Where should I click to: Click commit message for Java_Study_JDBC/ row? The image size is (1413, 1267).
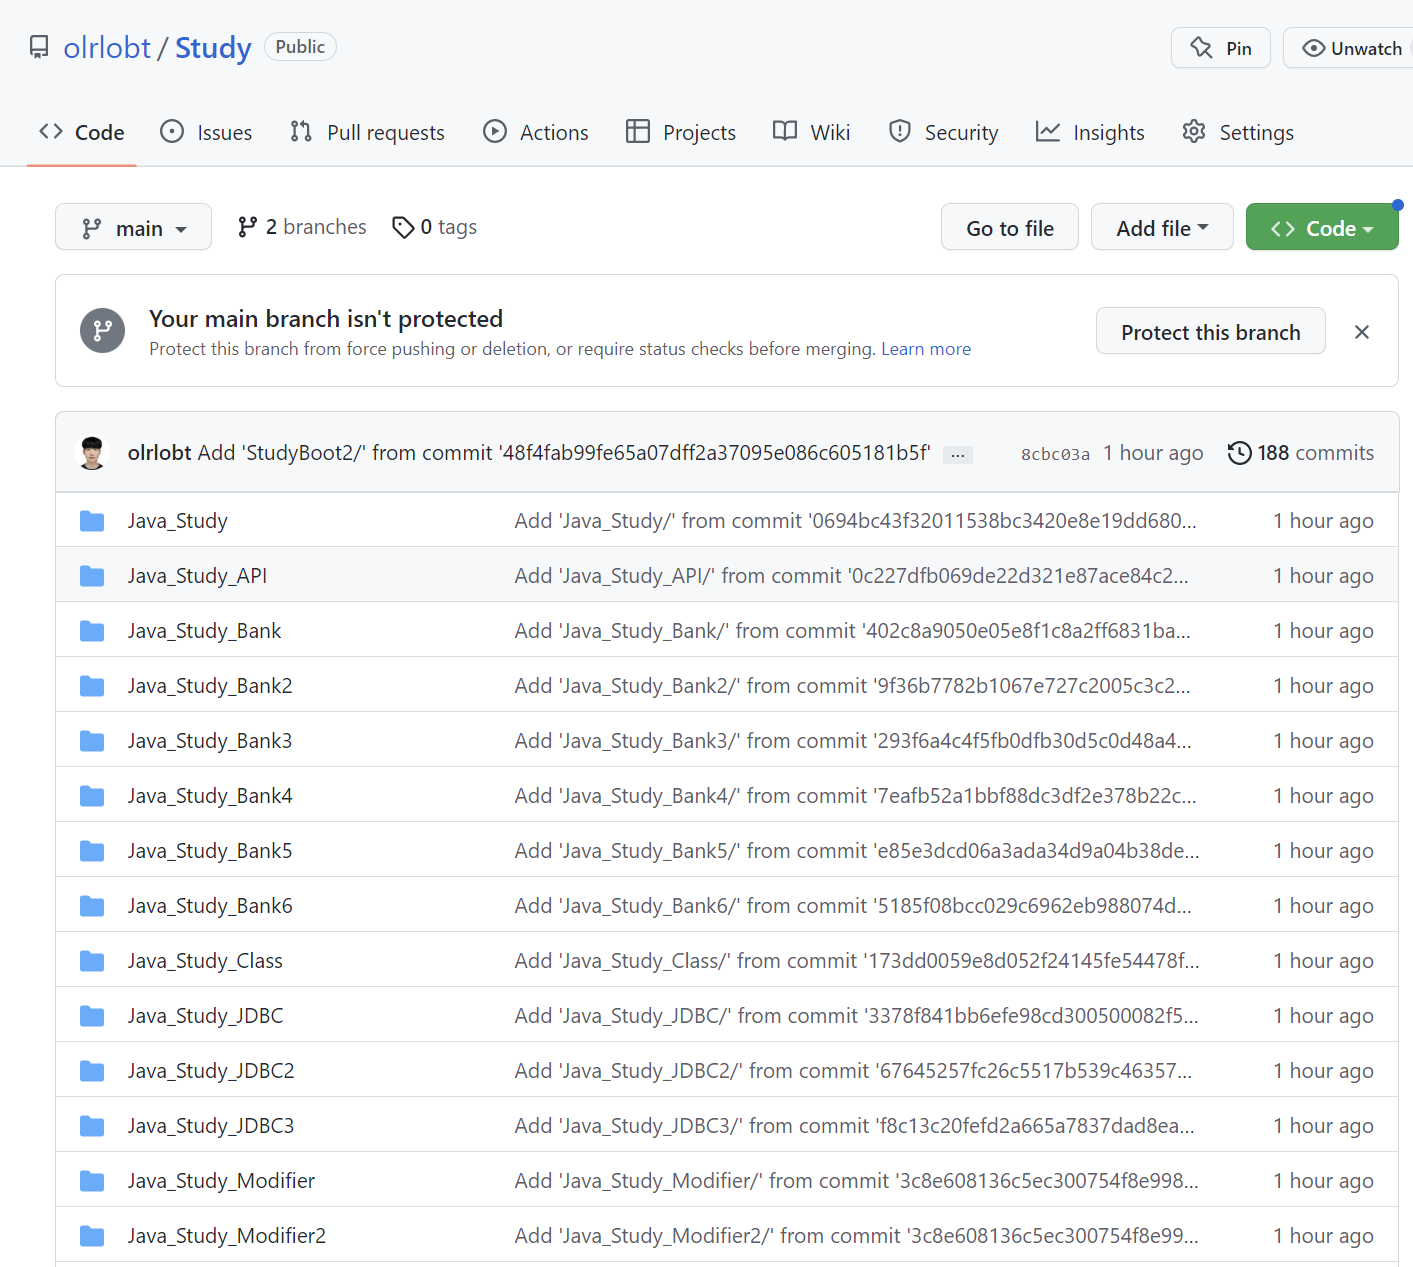point(857,1016)
